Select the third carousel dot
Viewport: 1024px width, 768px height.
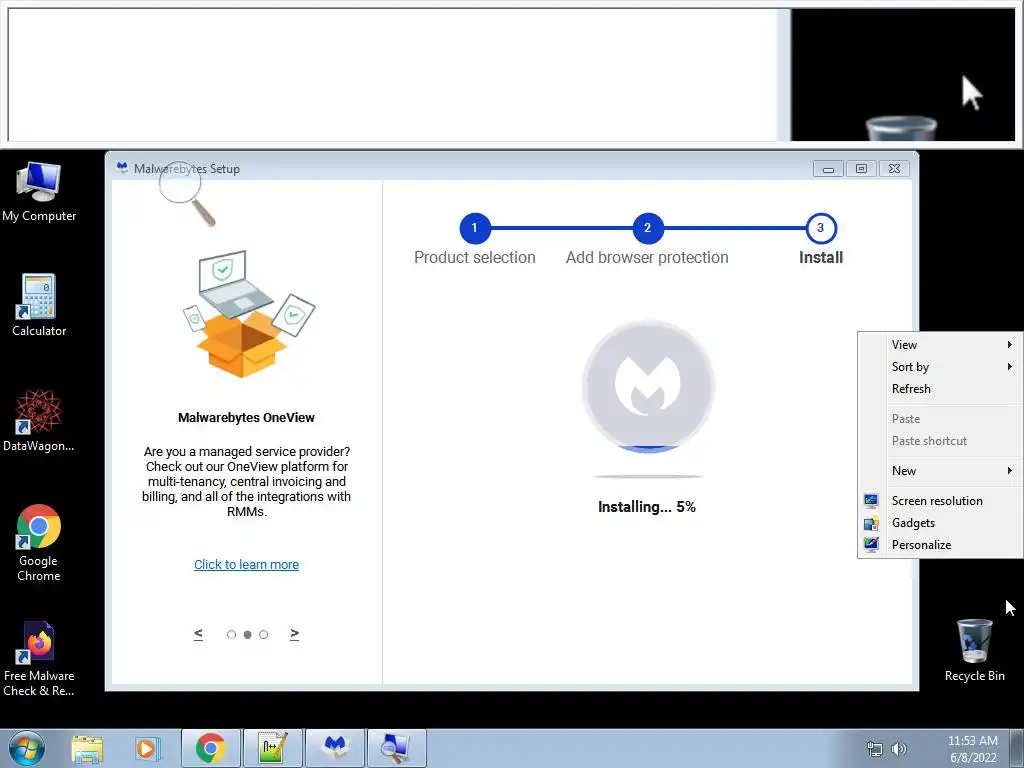click(x=263, y=634)
